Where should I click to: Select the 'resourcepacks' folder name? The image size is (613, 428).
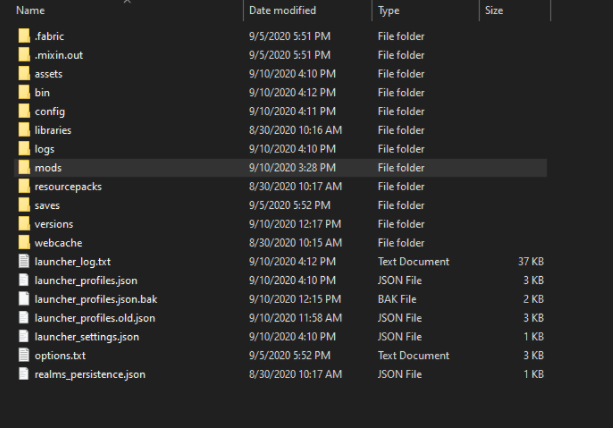(68, 187)
